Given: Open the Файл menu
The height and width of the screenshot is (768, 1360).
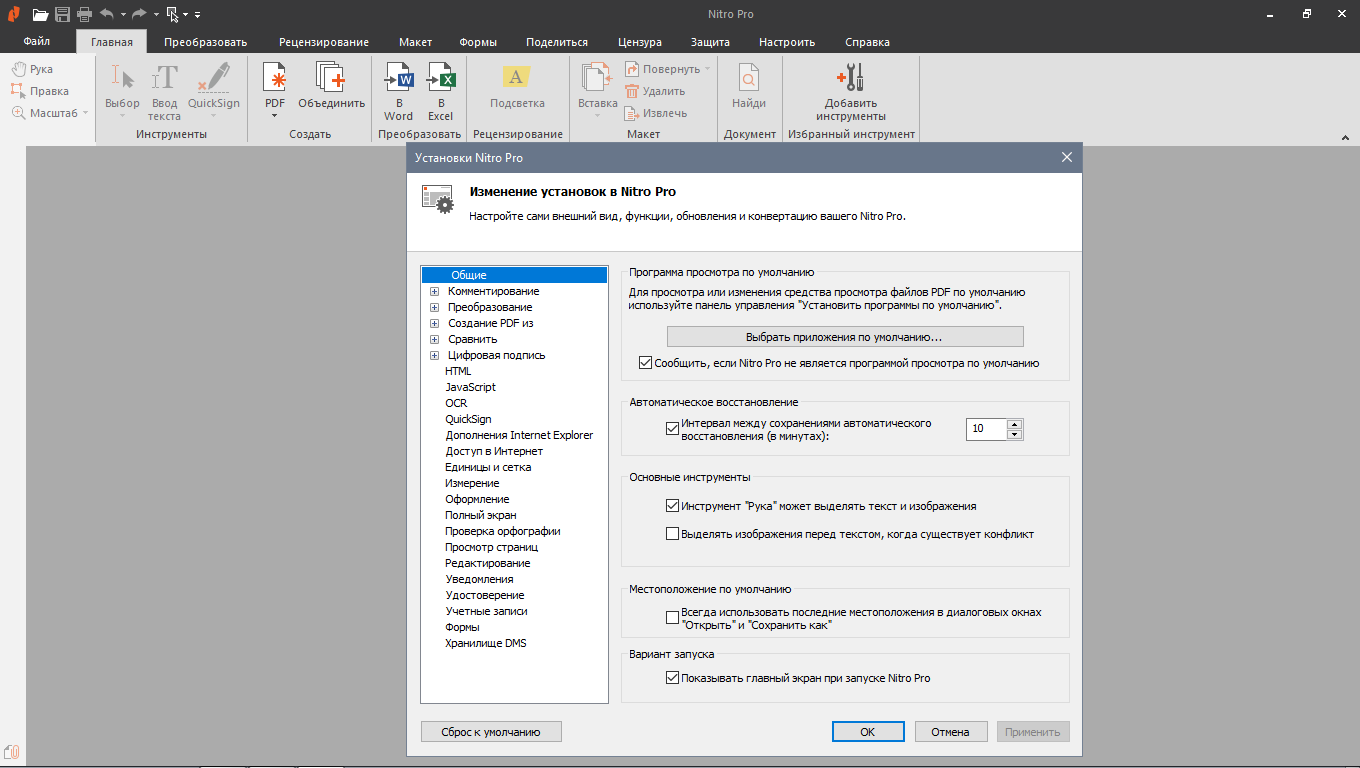Looking at the screenshot, I should (37, 42).
